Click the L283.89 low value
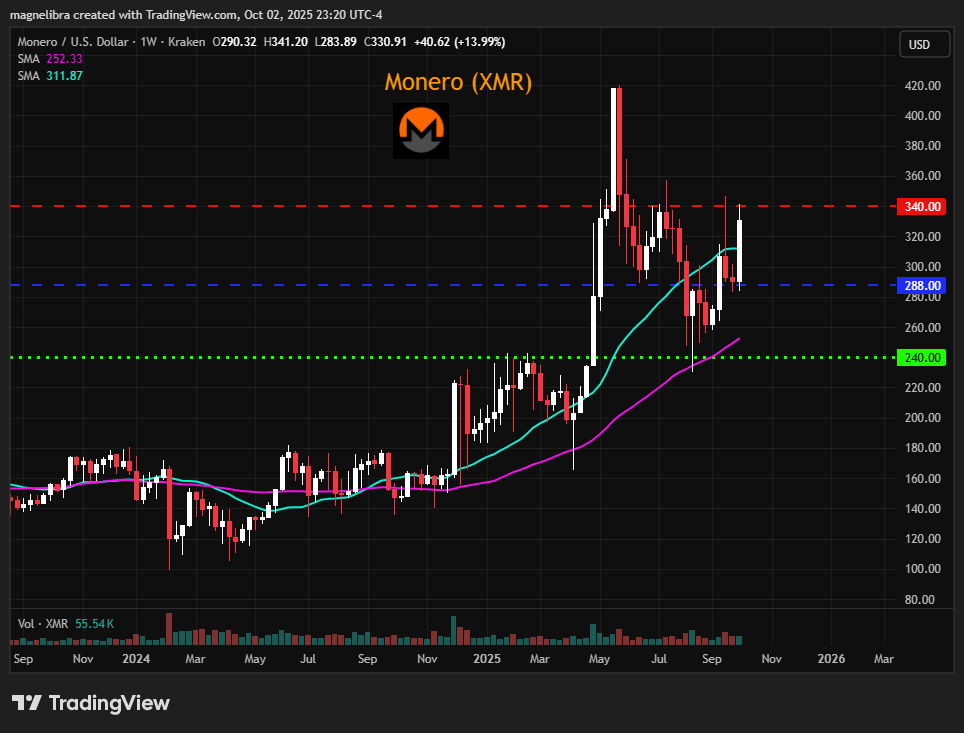 click(x=335, y=42)
